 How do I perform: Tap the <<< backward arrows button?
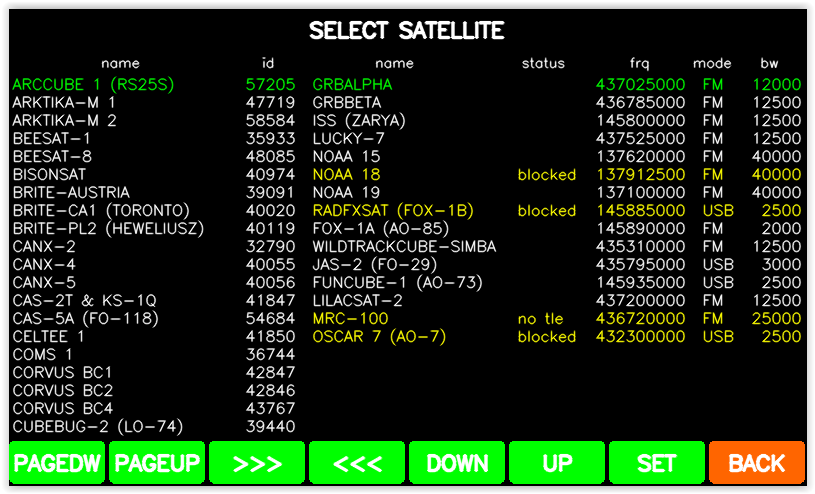click(x=357, y=462)
